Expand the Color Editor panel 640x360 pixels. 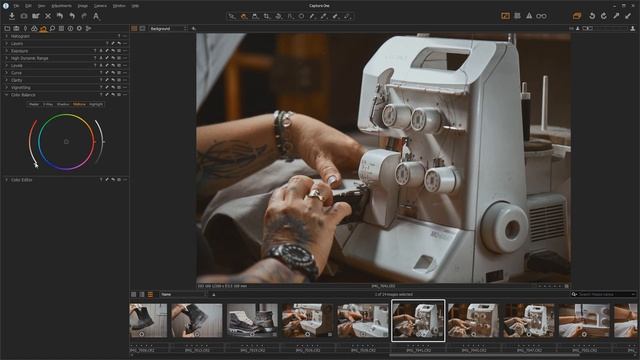7,180
